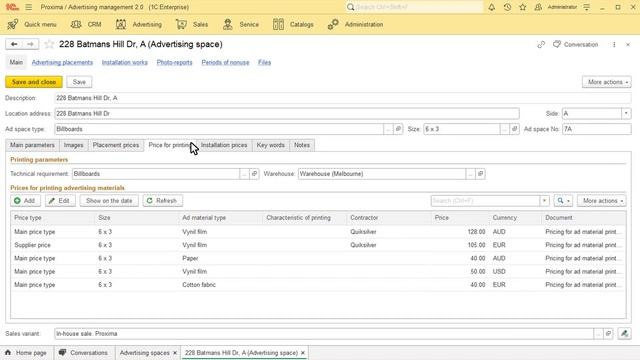Switch to Key words tab

(x=271, y=145)
